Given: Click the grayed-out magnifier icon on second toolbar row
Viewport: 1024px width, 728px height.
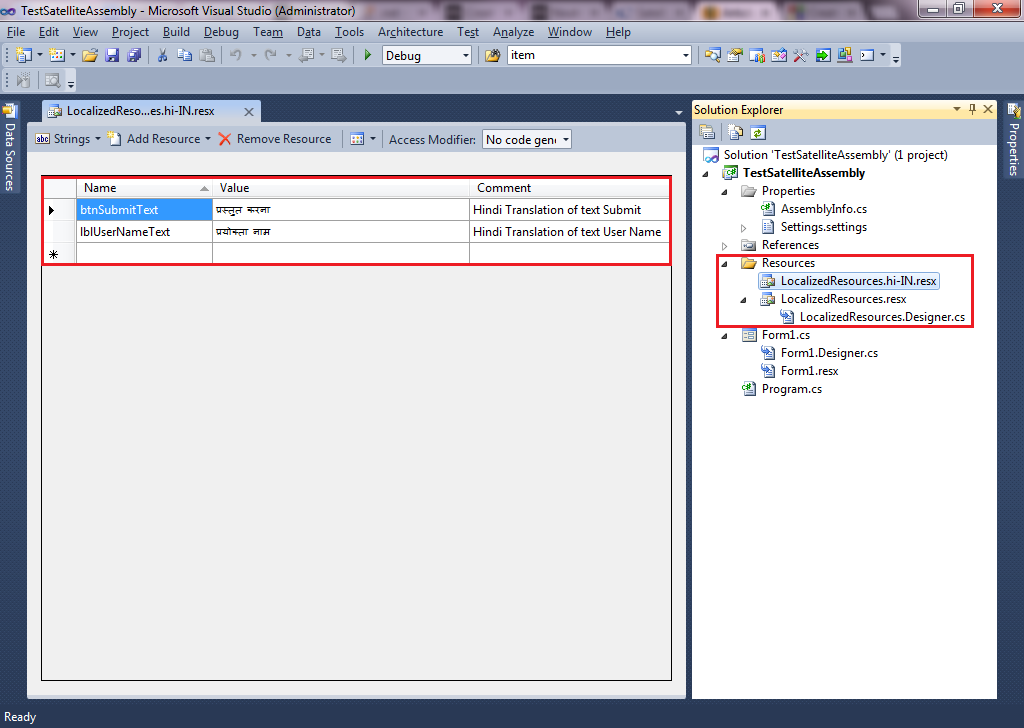Looking at the screenshot, I should (x=52, y=80).
